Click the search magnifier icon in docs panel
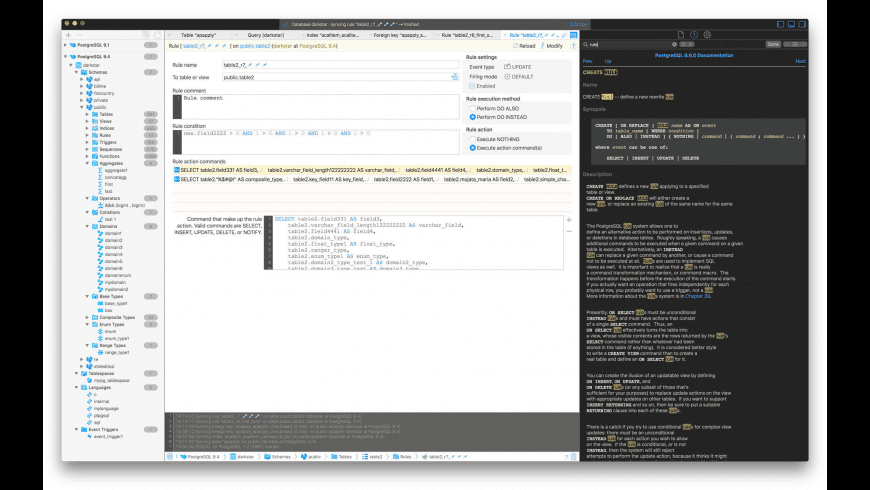Image resolution: width=870 pixels, height=490 pixels. click(x=586, y=44)
